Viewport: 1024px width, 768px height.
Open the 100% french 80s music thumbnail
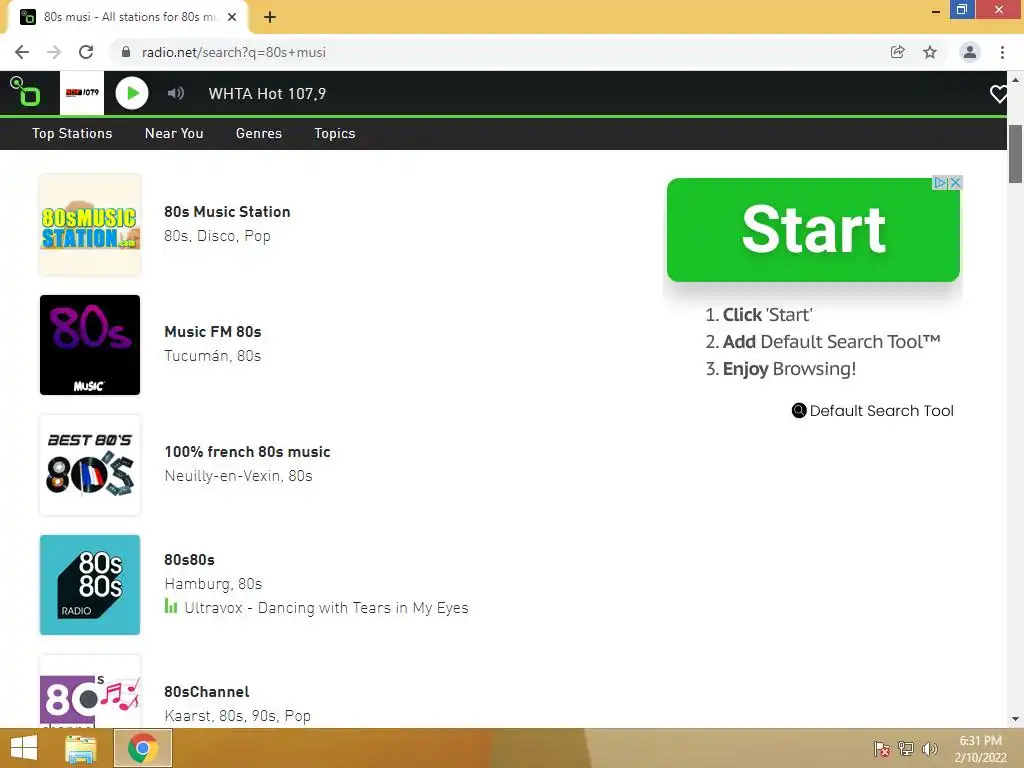tap(90, 465)
